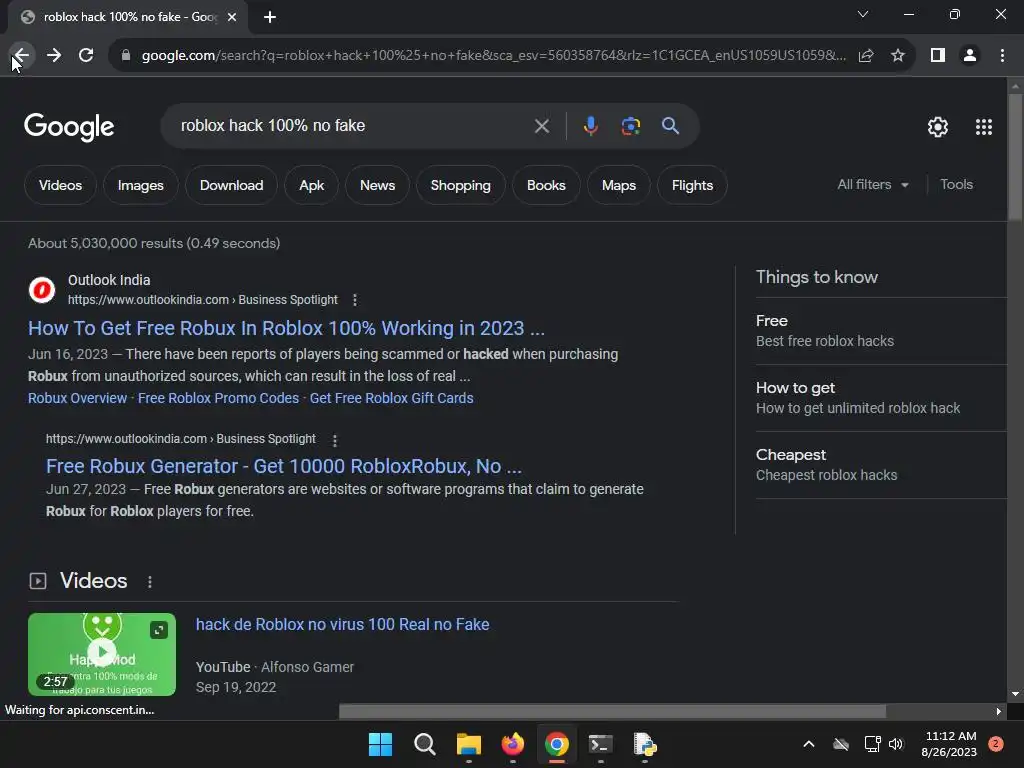Reload the page with the refresh icon
The image size is (1024, 768).
coord(86,56)
